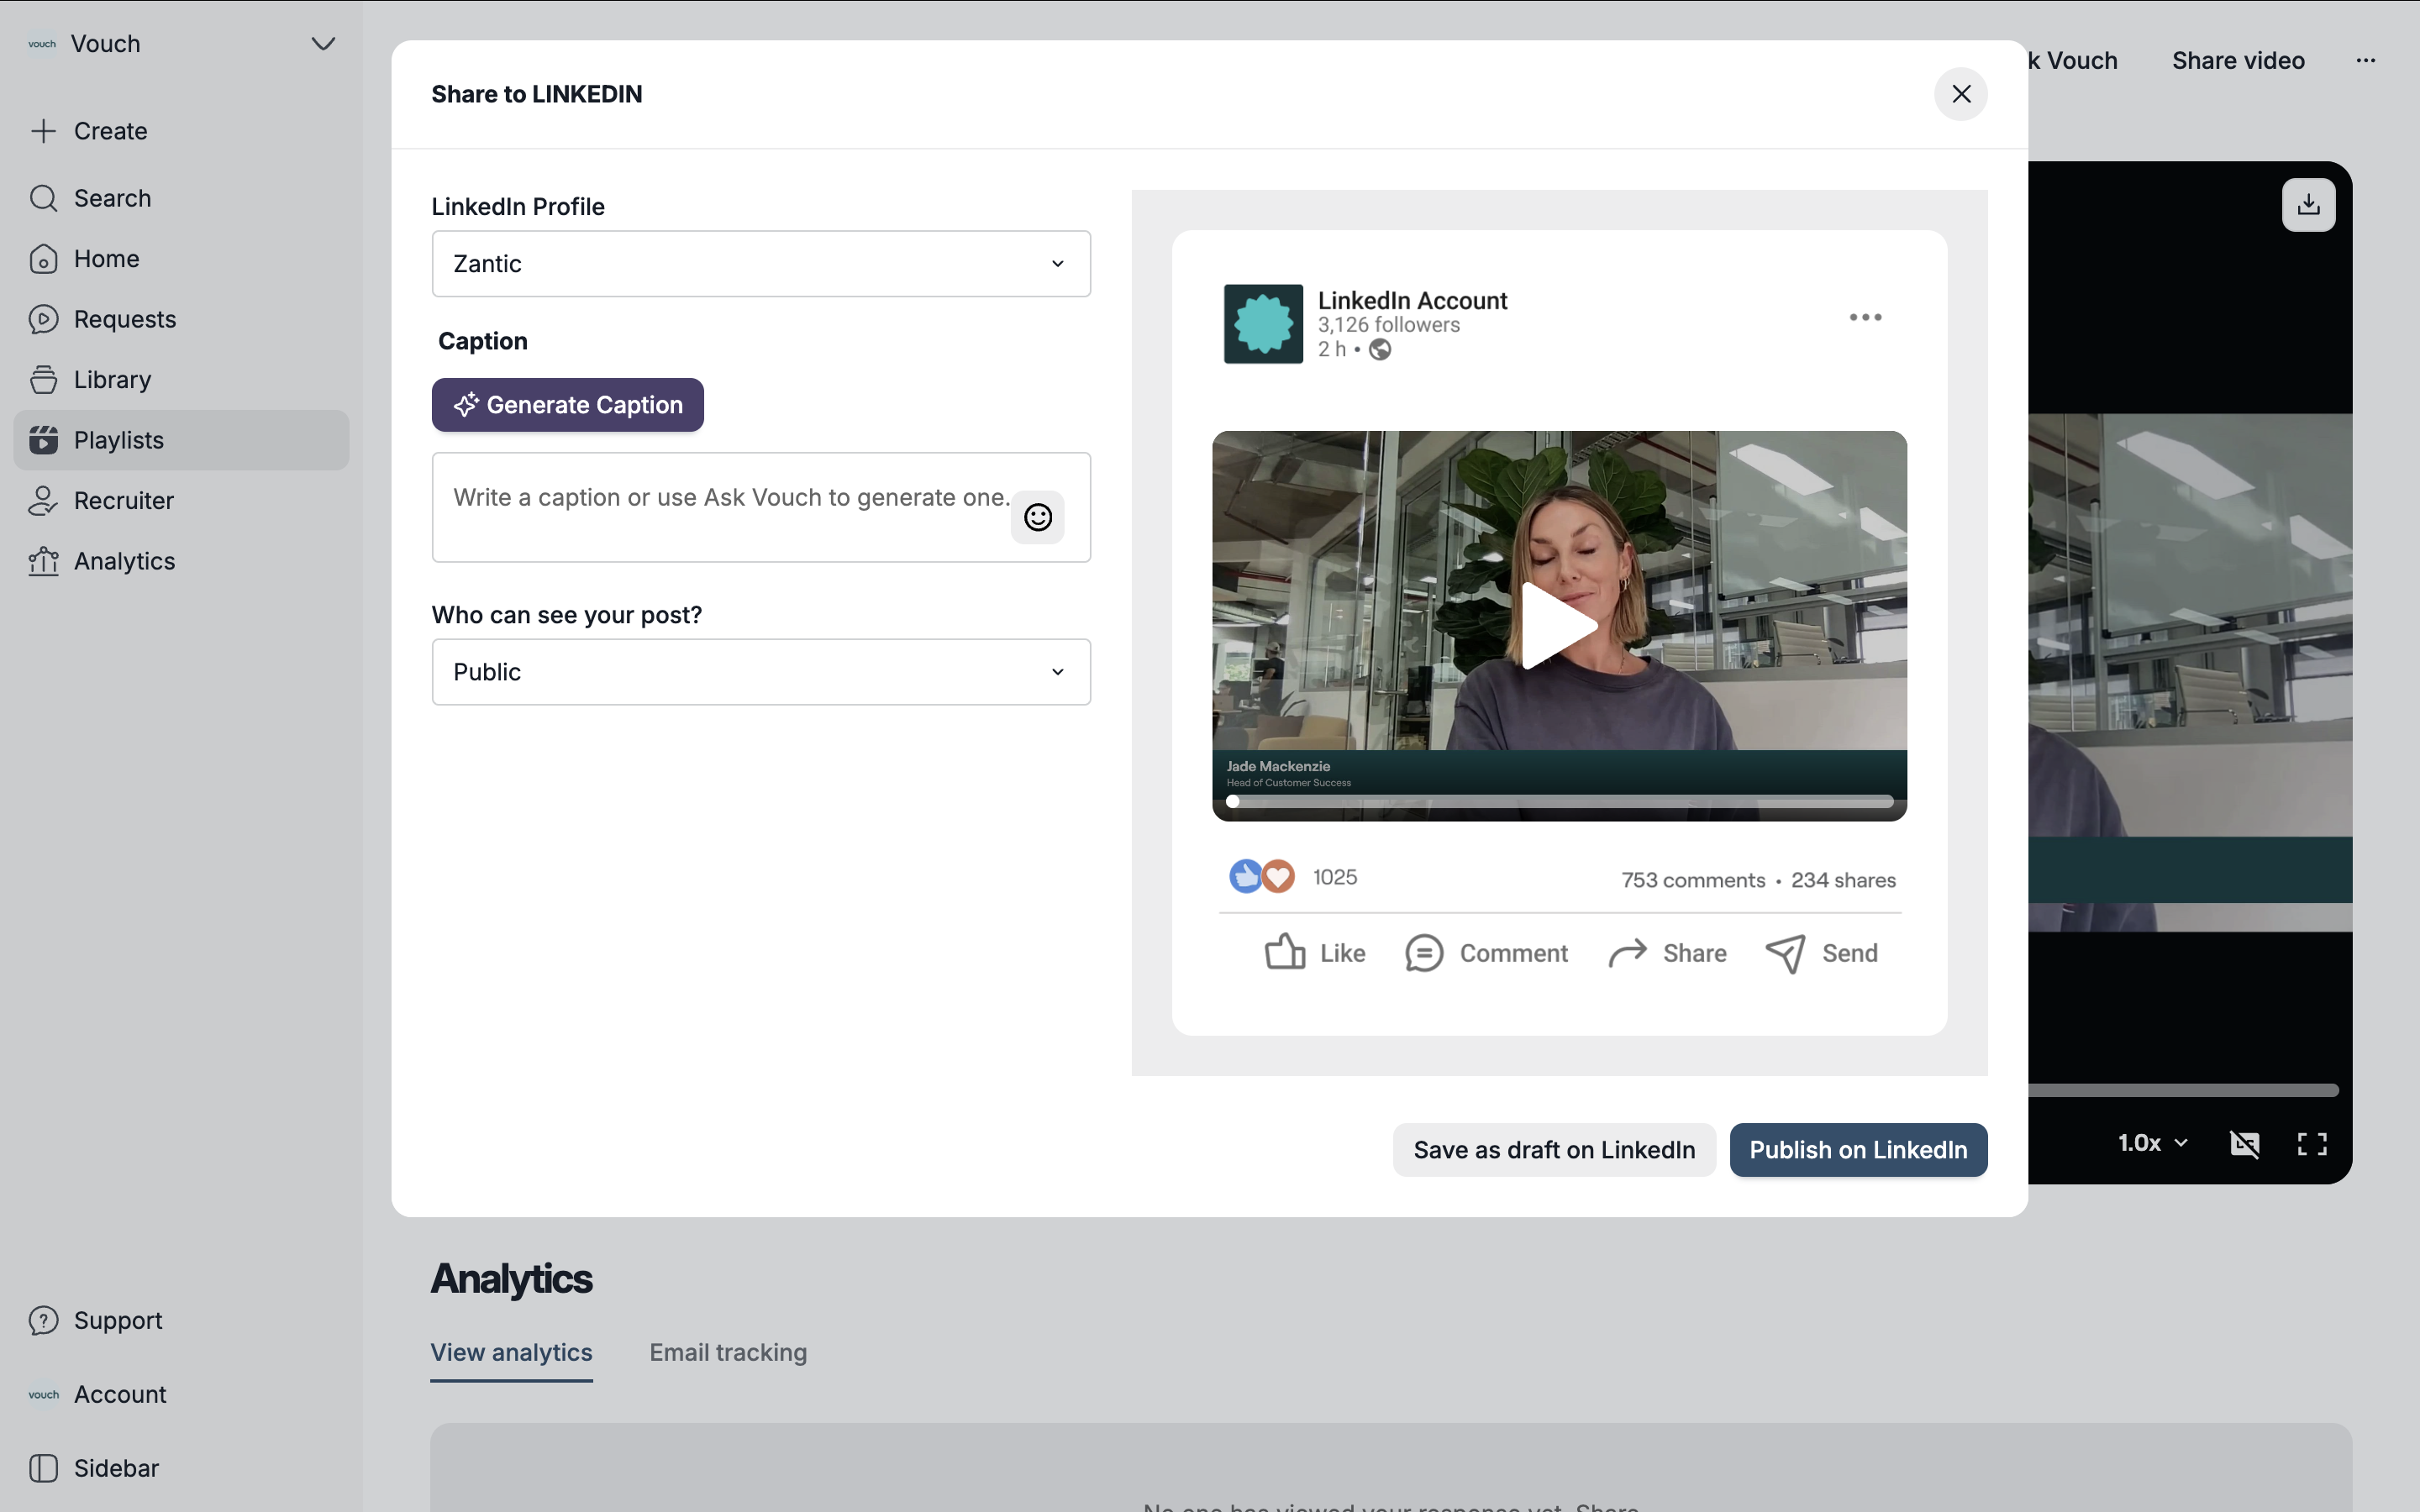Switch to the Email tracking tab
Viewport: 2420px width, 1512px height.
pos(728,1353)
